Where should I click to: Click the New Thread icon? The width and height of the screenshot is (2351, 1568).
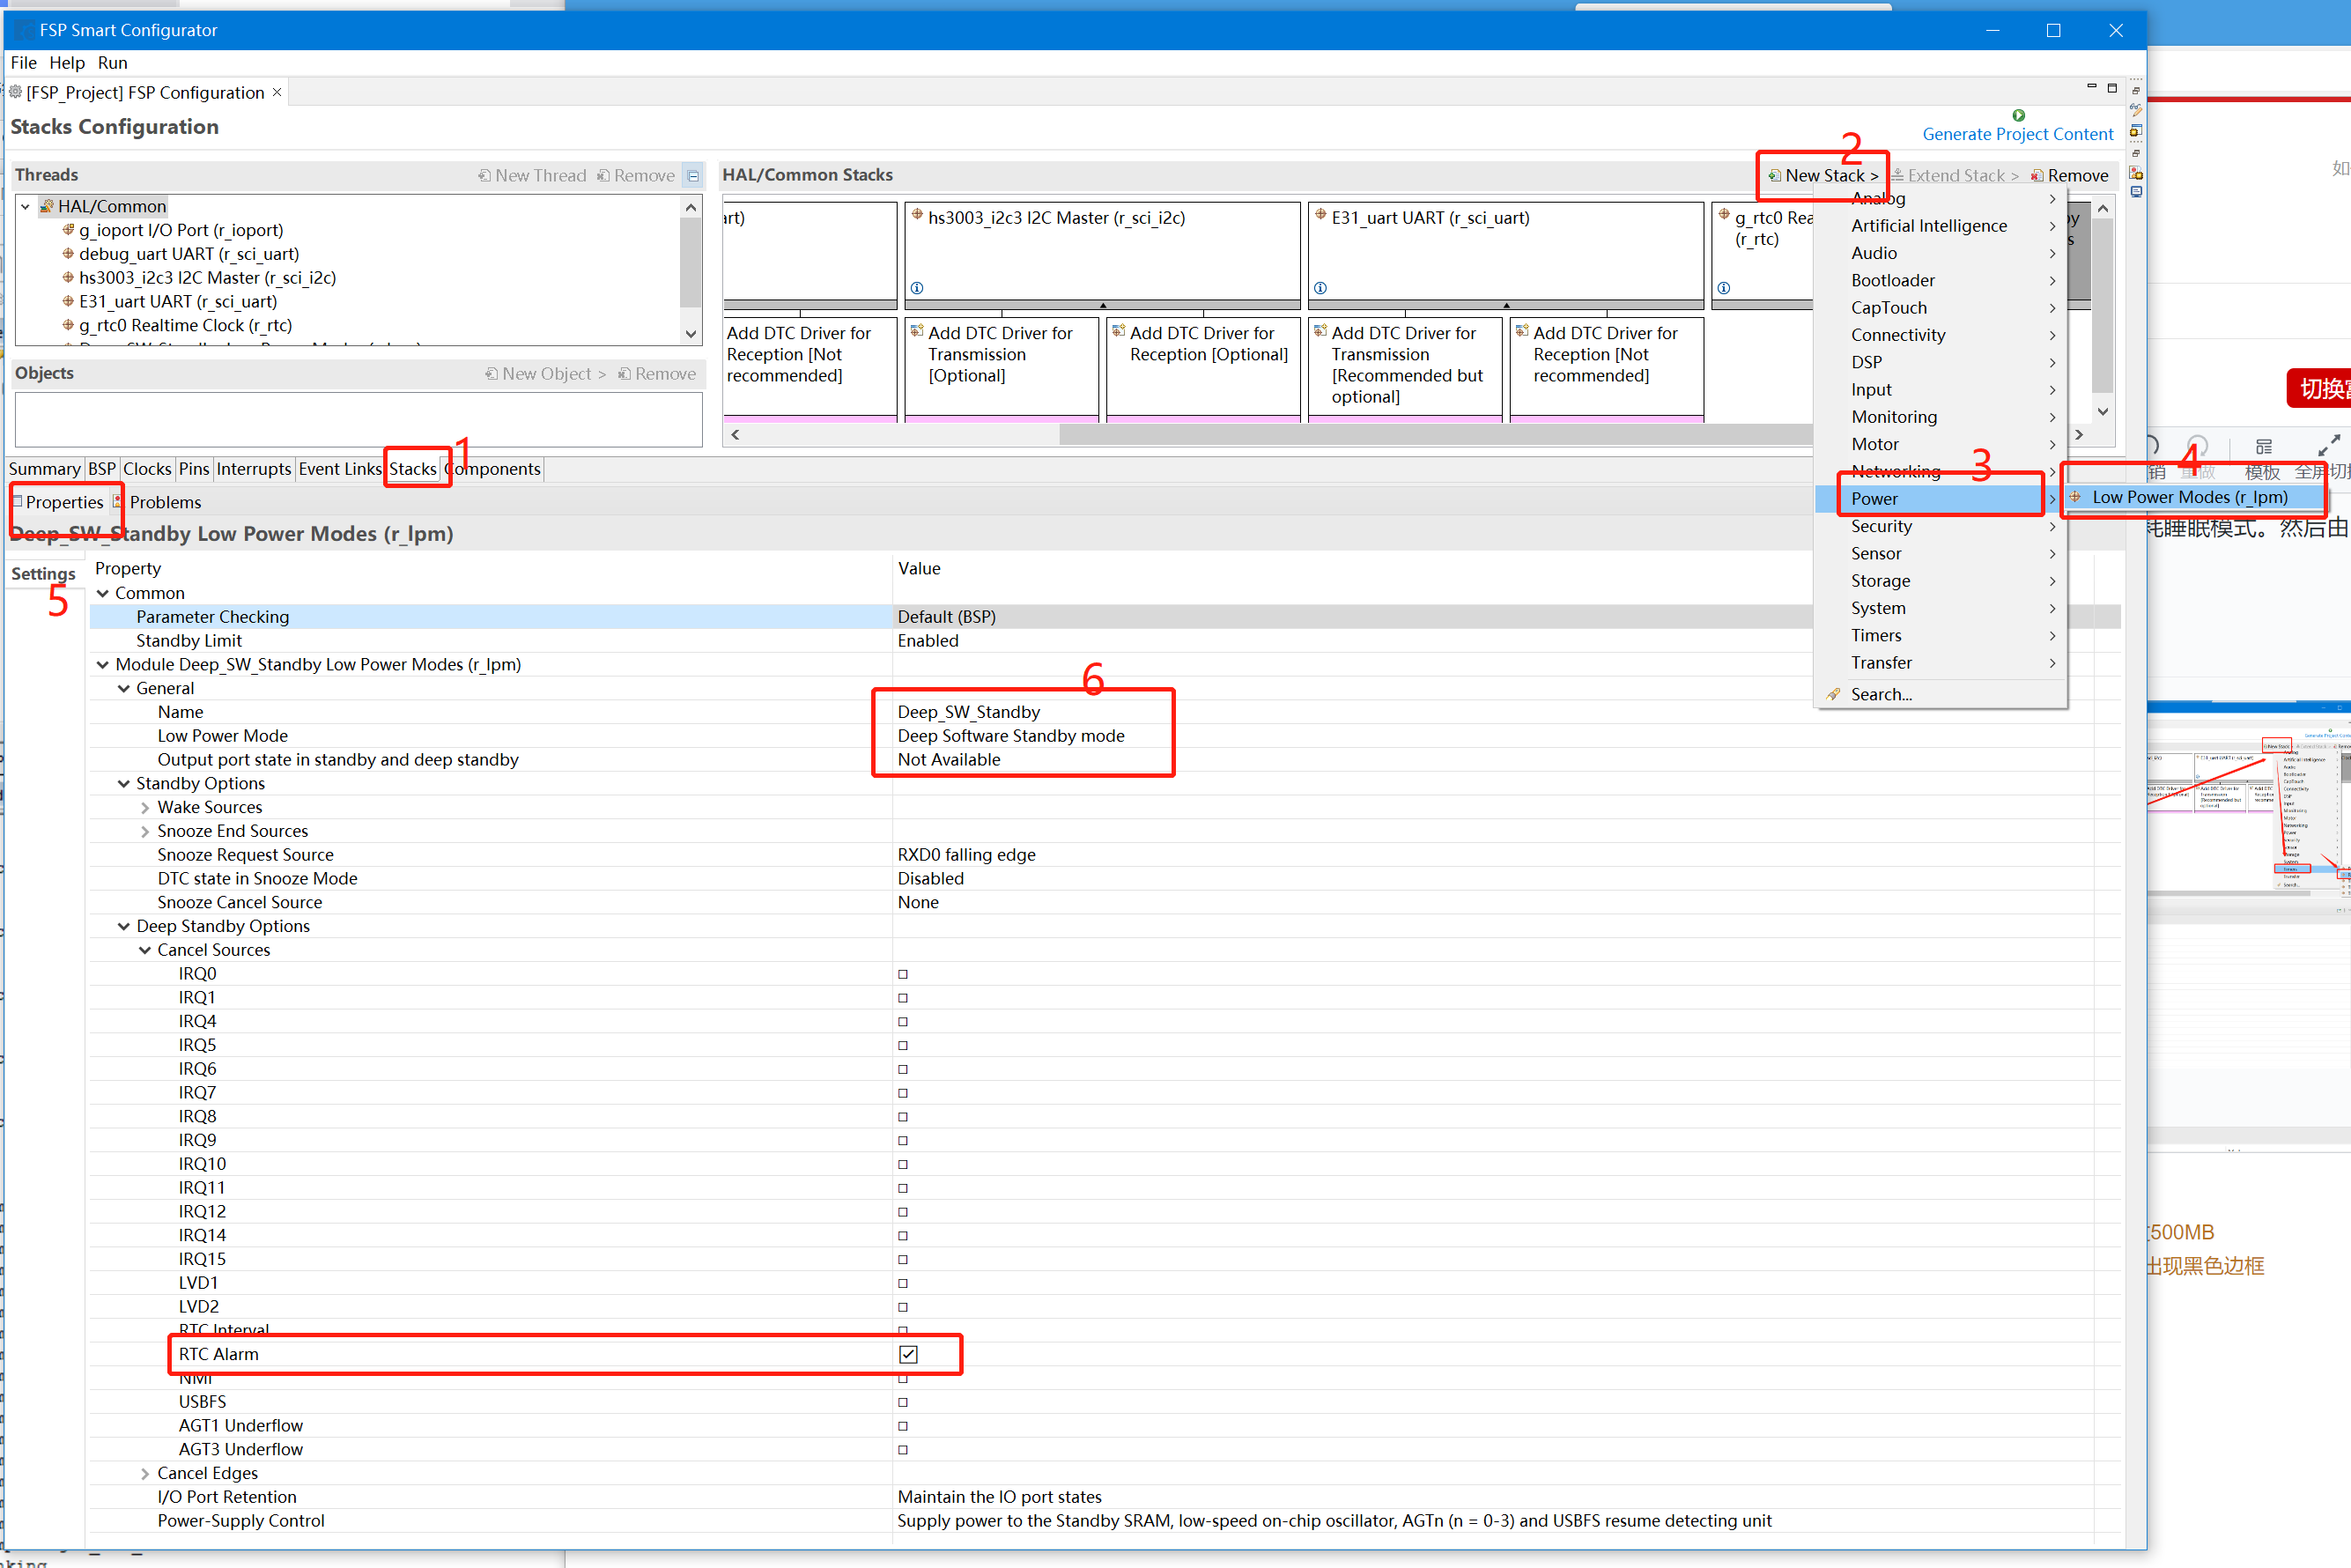click(x=484, y=175)
